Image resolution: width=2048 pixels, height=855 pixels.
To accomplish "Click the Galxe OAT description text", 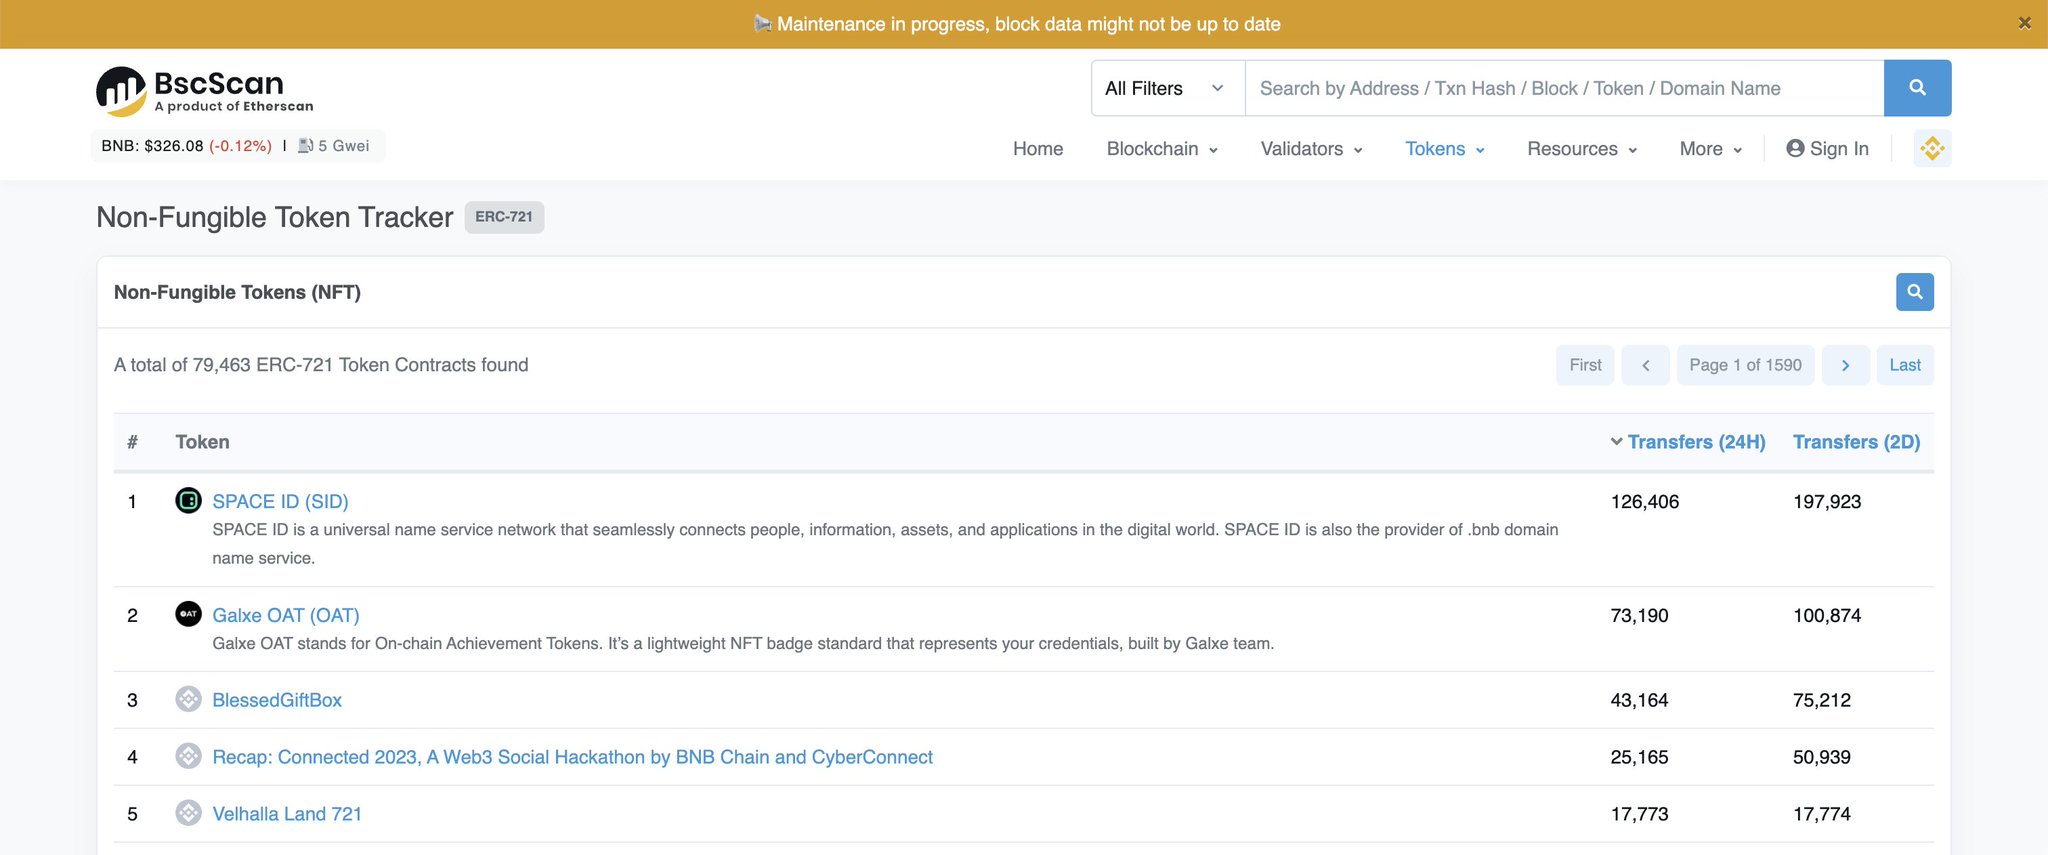I will [743, 643].
